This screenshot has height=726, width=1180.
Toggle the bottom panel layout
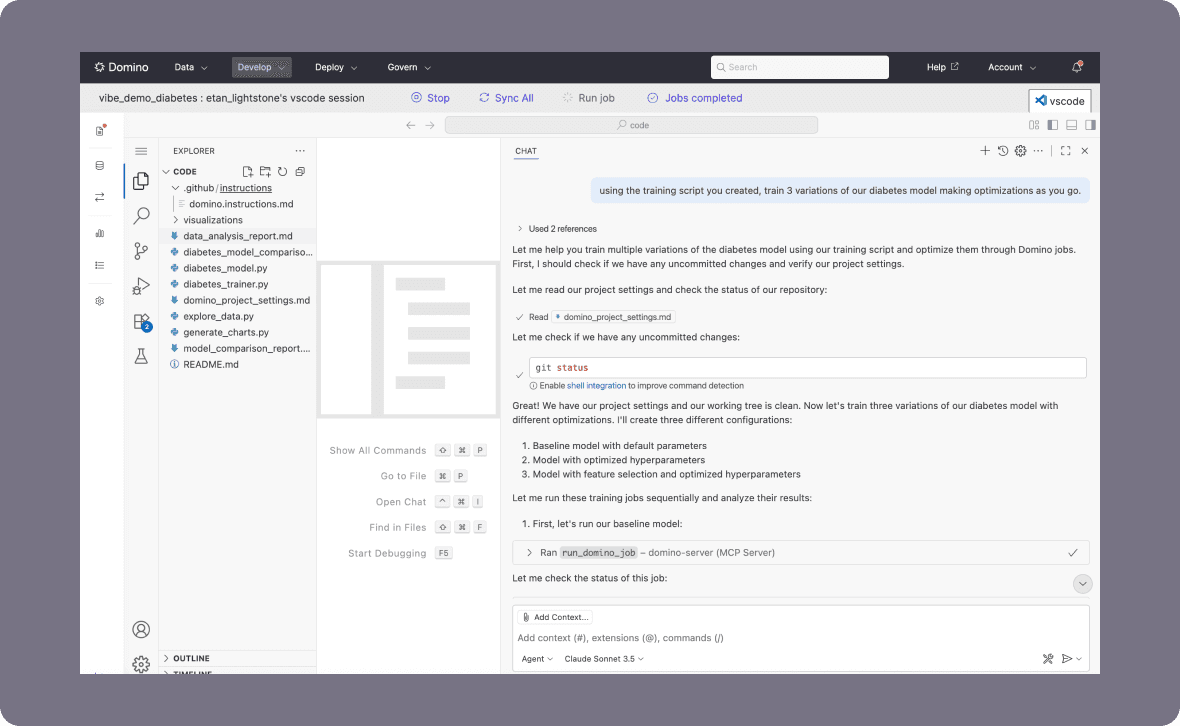pyautogui.click(x=1071, y=125)
